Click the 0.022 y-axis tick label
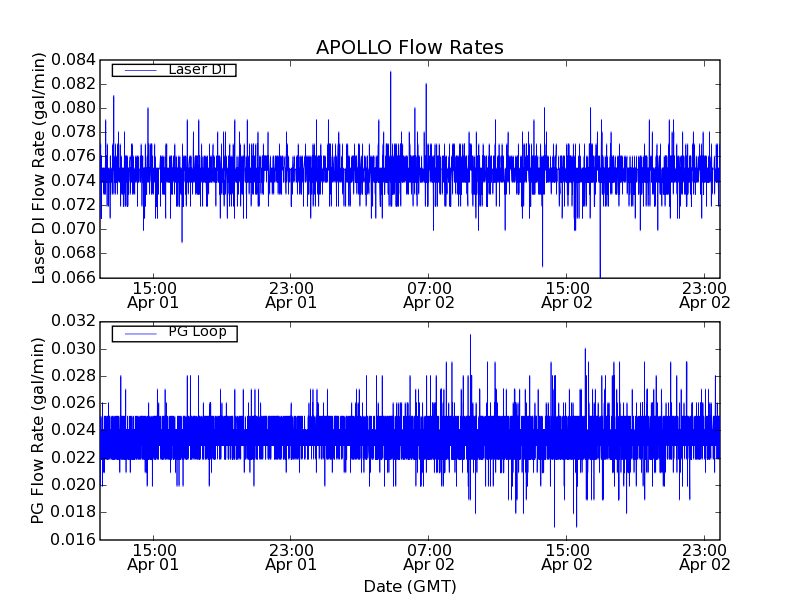This screenshot has height=600, width=800. (73, 458)
